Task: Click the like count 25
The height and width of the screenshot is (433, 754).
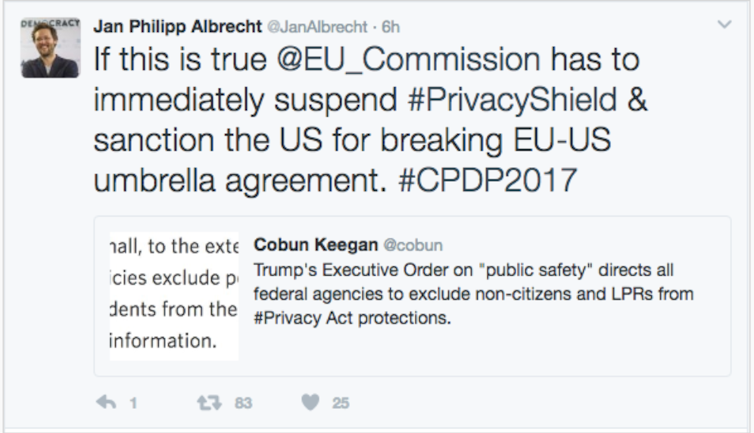Action: click(x=341, y=404)
